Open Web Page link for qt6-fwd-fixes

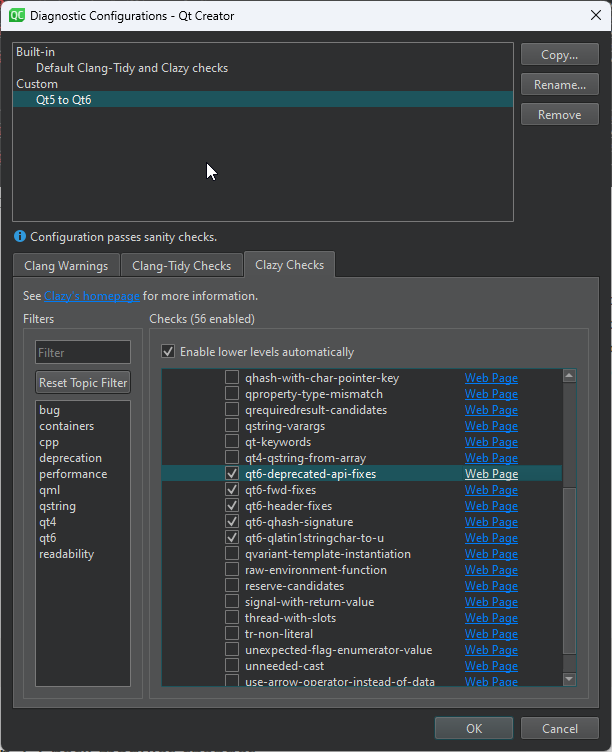tap(491, 490)
